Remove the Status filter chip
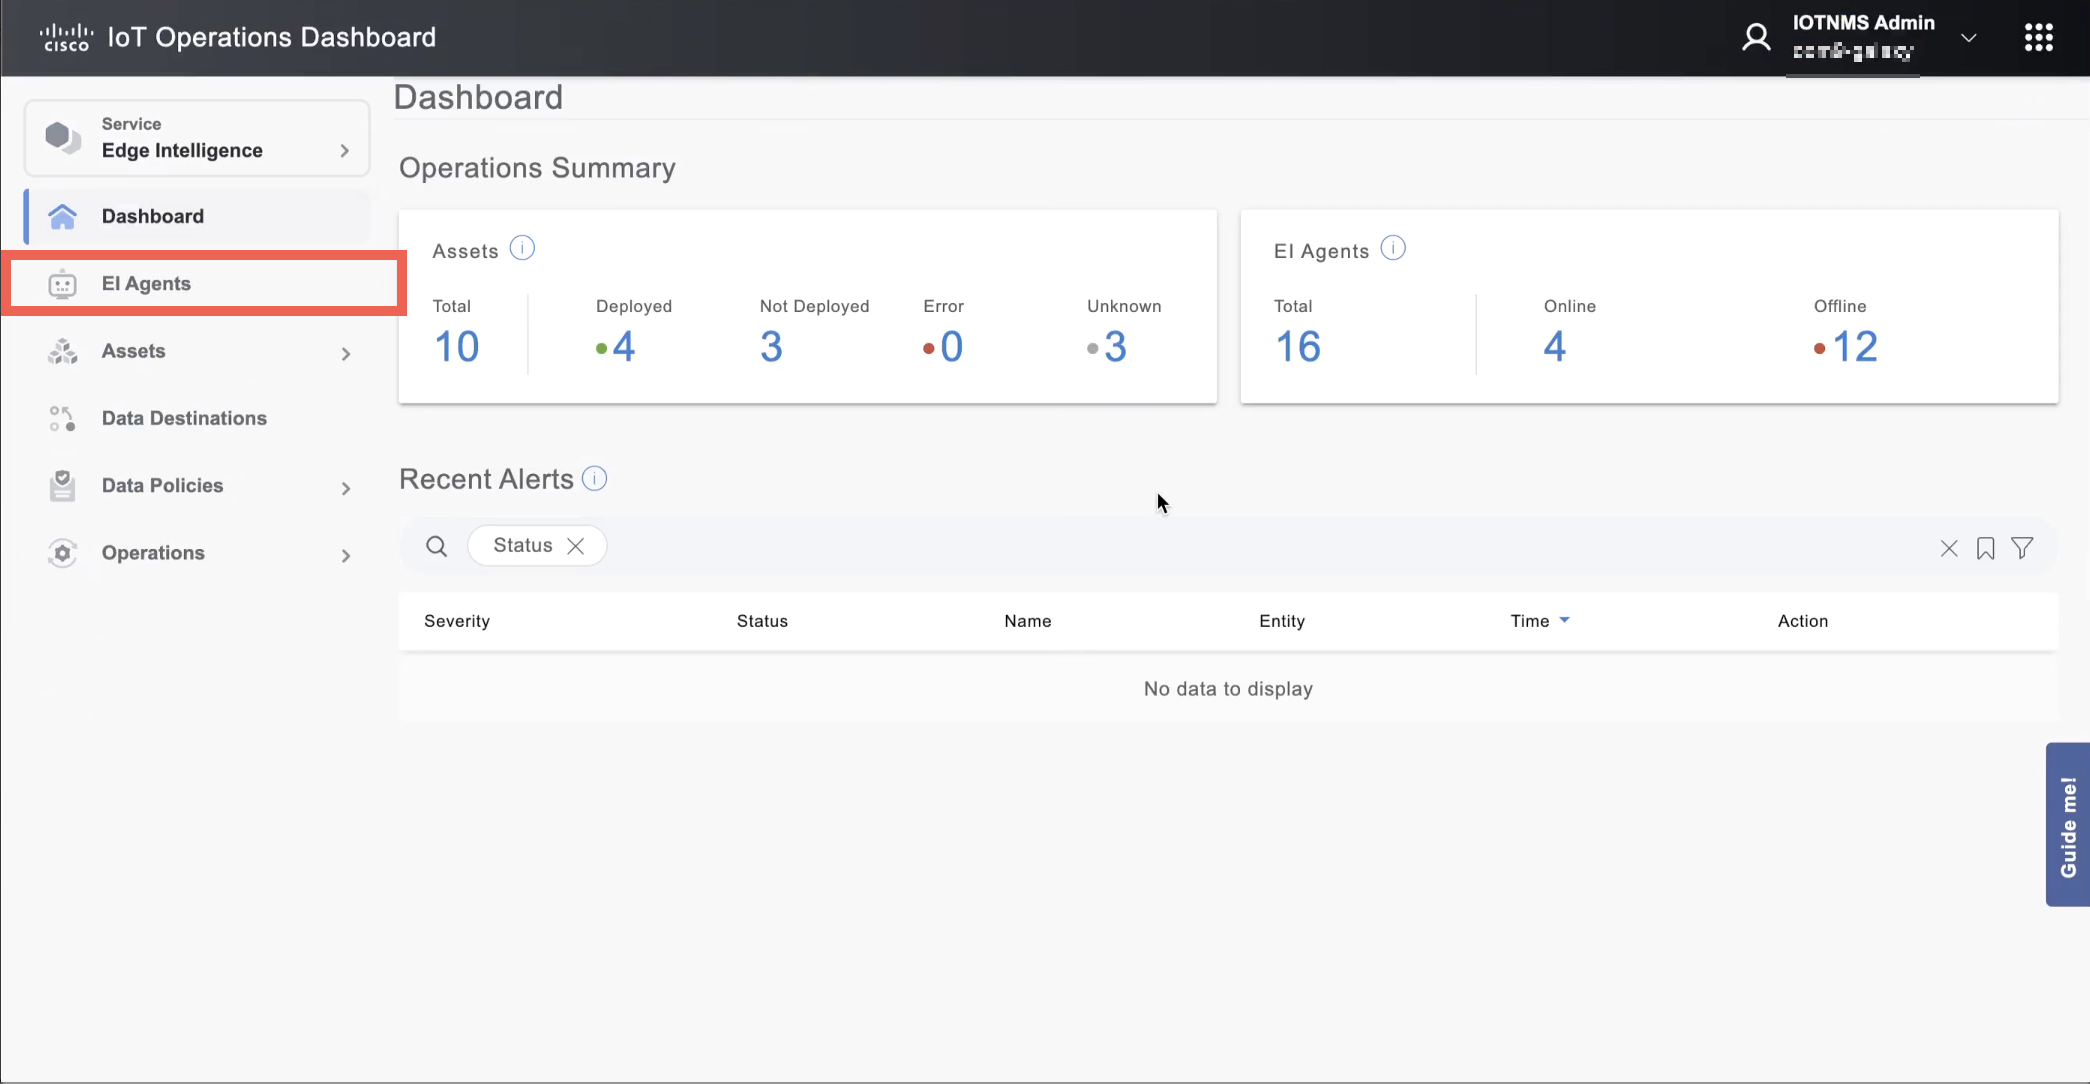The height and width of the screenshot is (1084, 2090). (x=575, y=546)
